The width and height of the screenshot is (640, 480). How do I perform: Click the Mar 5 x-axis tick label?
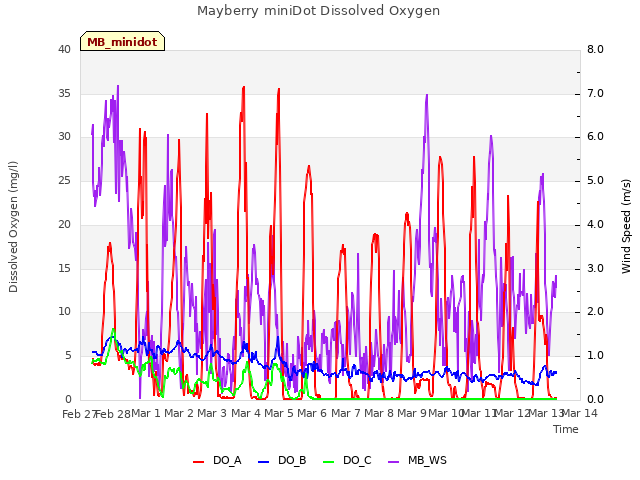279,413
